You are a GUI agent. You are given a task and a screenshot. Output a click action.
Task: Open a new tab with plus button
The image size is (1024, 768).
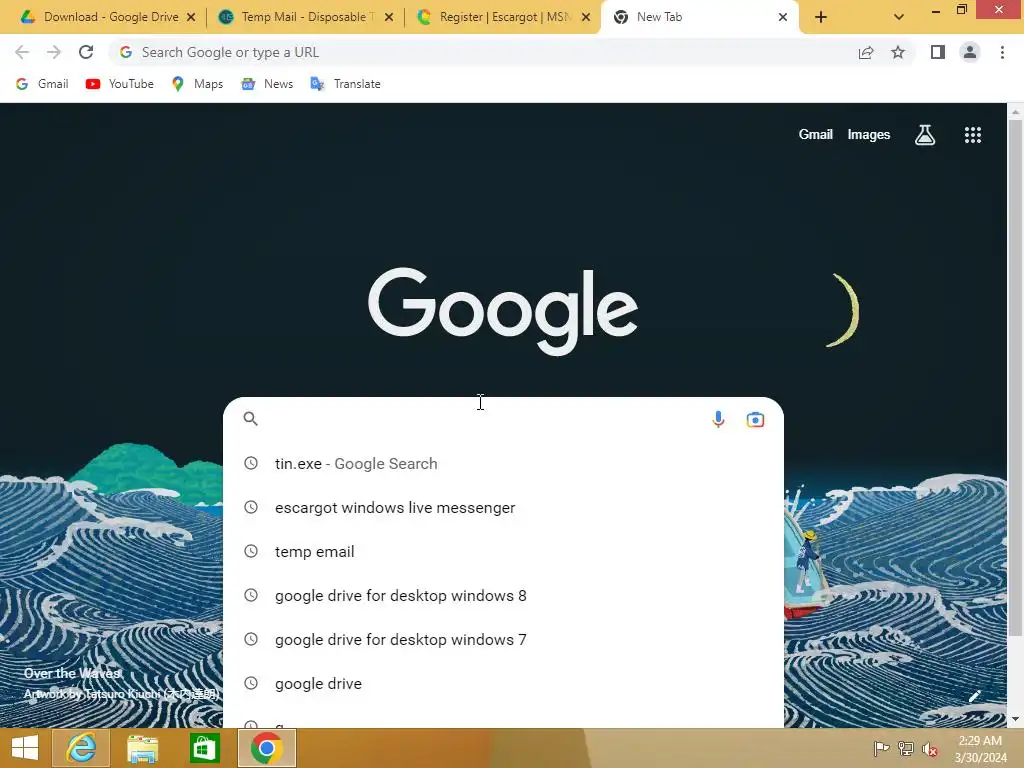click(x=821, y=17)
